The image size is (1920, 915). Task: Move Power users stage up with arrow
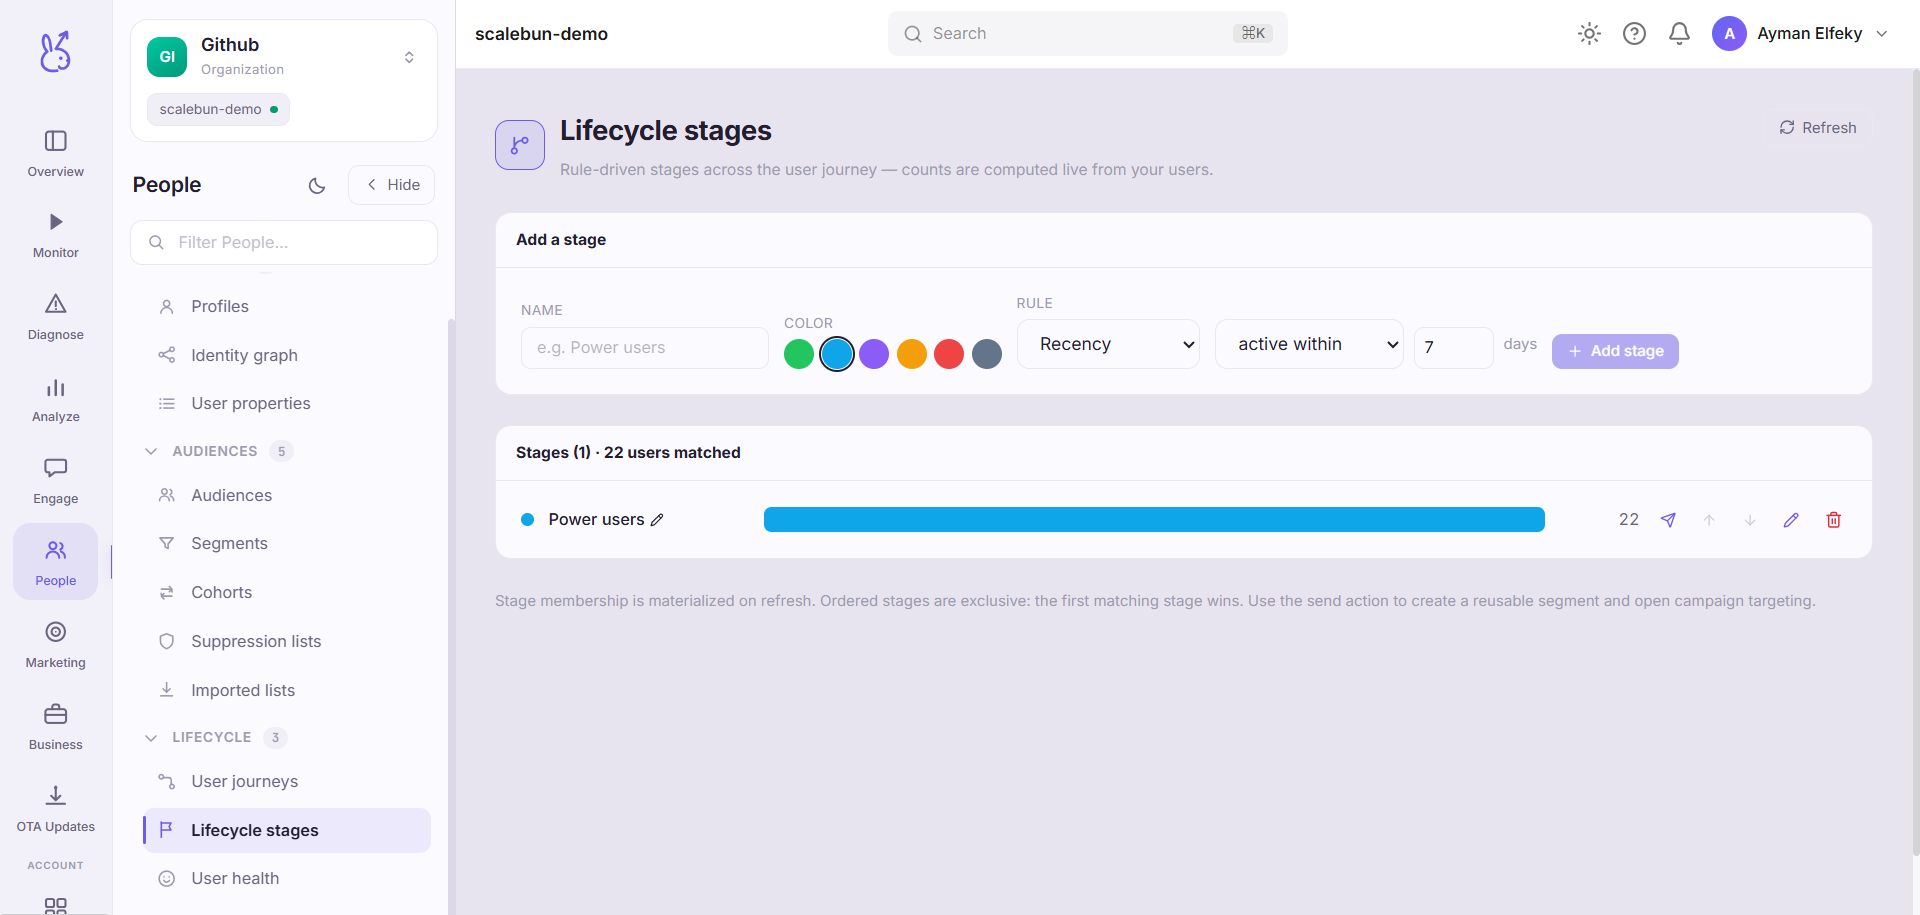tap(1709, 520)
